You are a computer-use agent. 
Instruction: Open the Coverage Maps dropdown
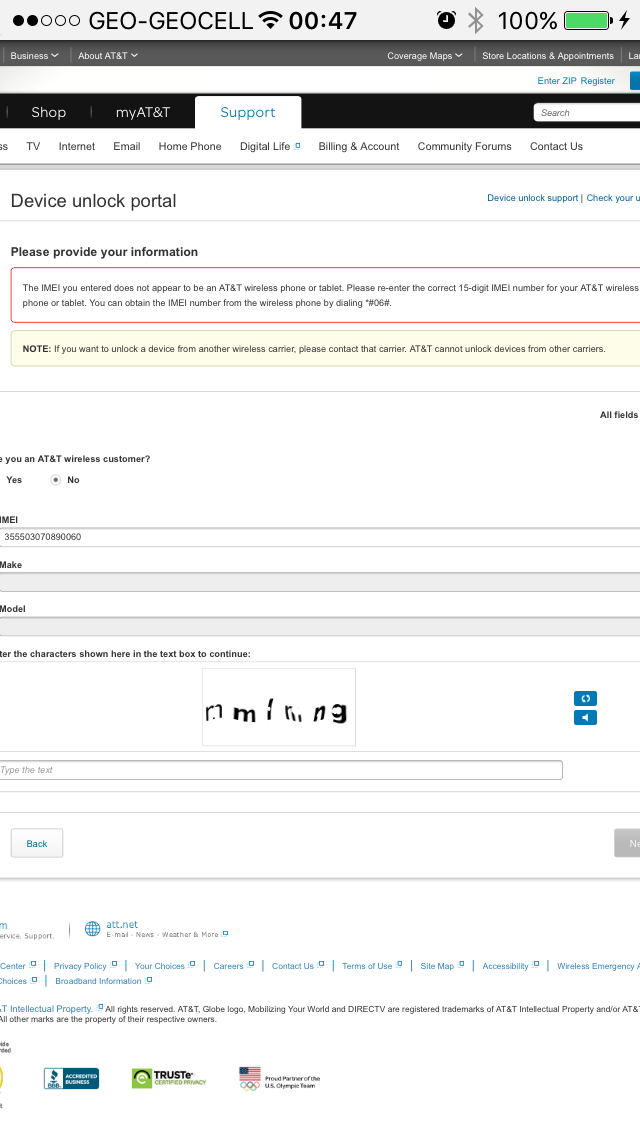[425, 56]
